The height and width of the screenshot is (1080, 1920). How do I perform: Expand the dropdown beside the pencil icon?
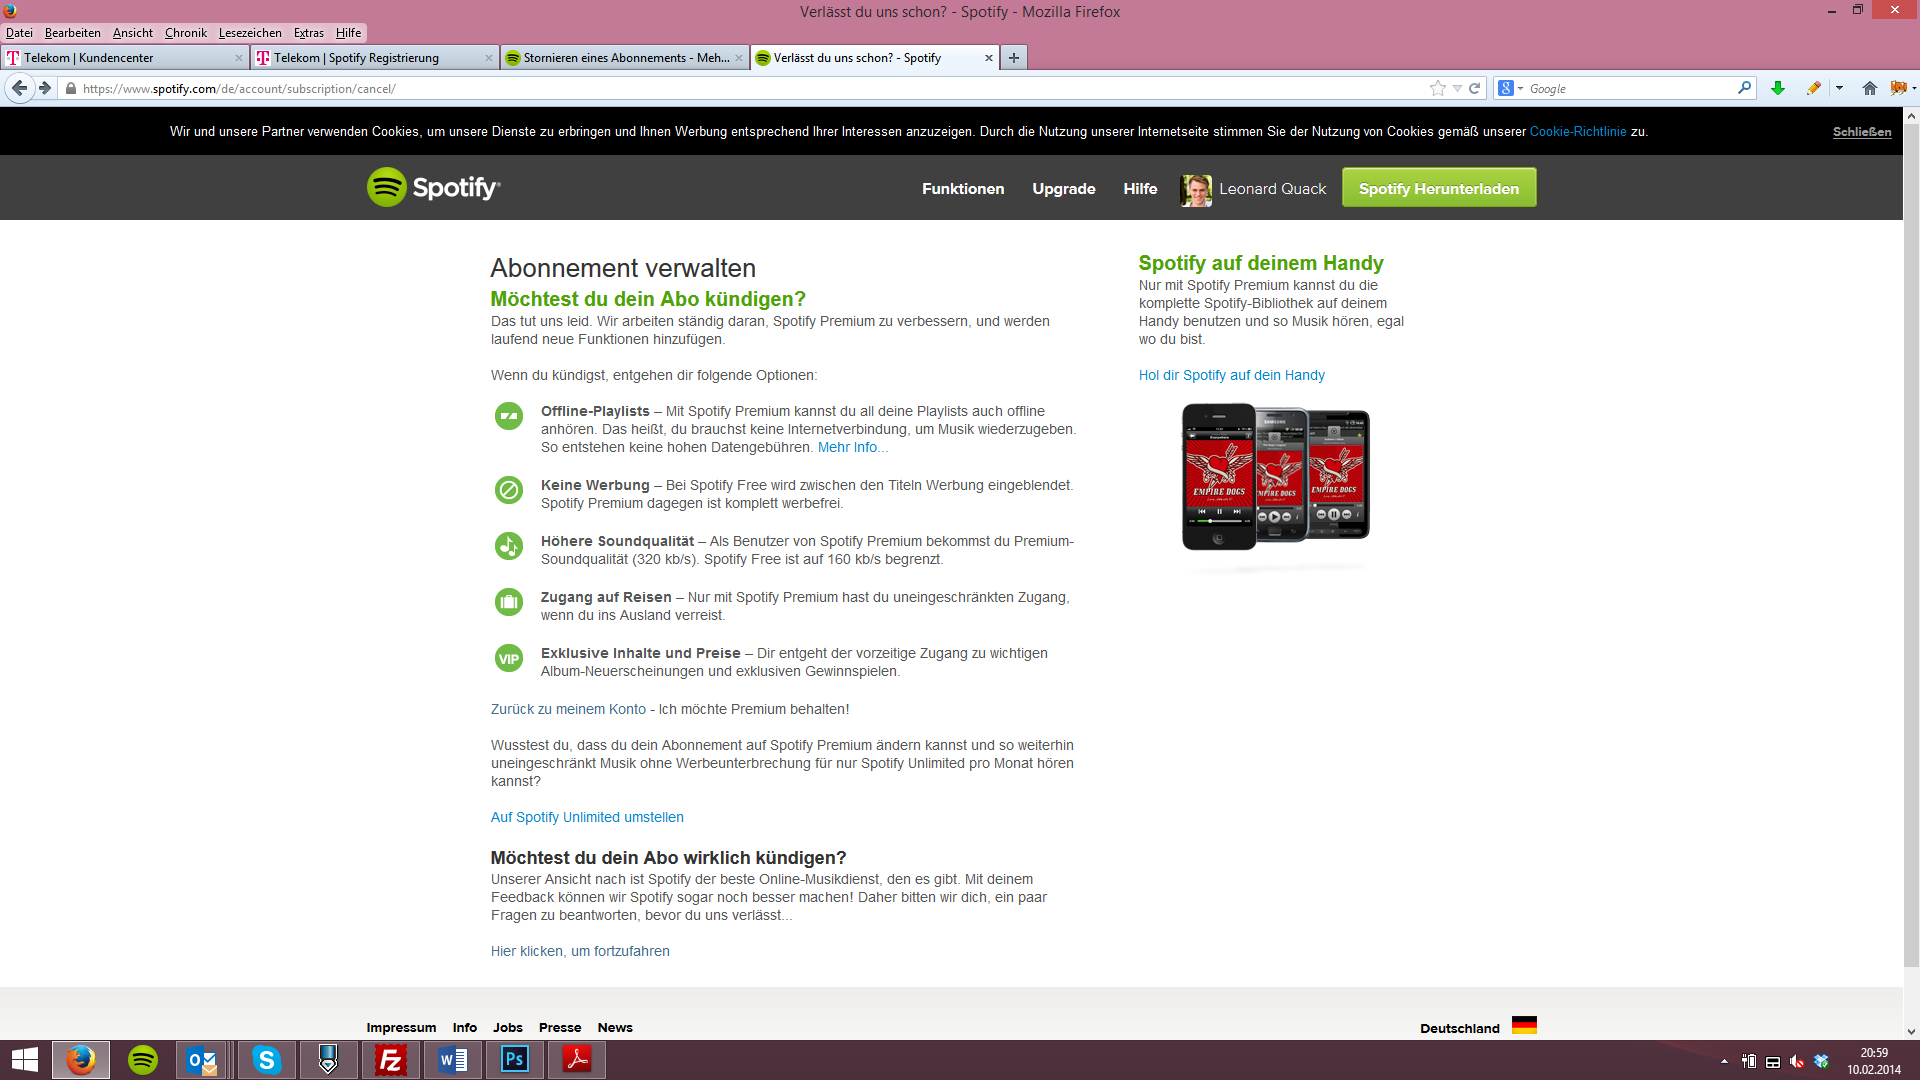point(1839,88)
